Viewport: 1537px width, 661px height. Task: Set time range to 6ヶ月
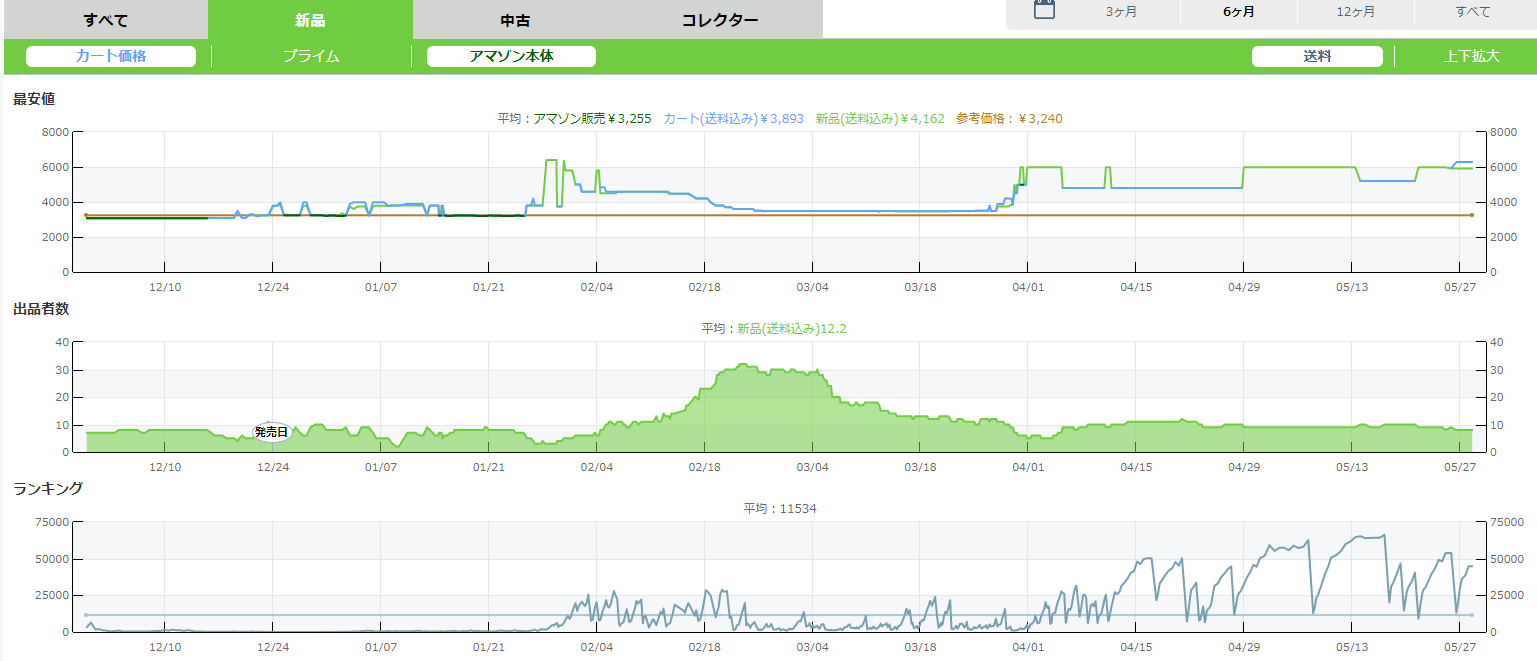coord(1239,12)
